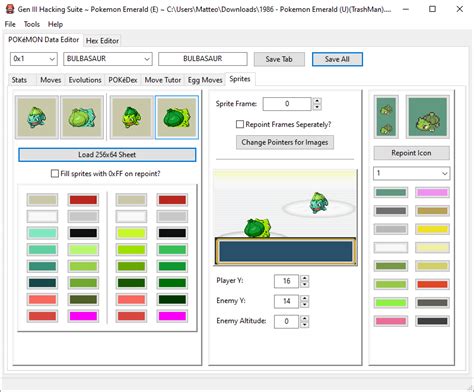Open the Evolutions tab
Viewport: 474px width, 392px height.
(x=85, y=80)
